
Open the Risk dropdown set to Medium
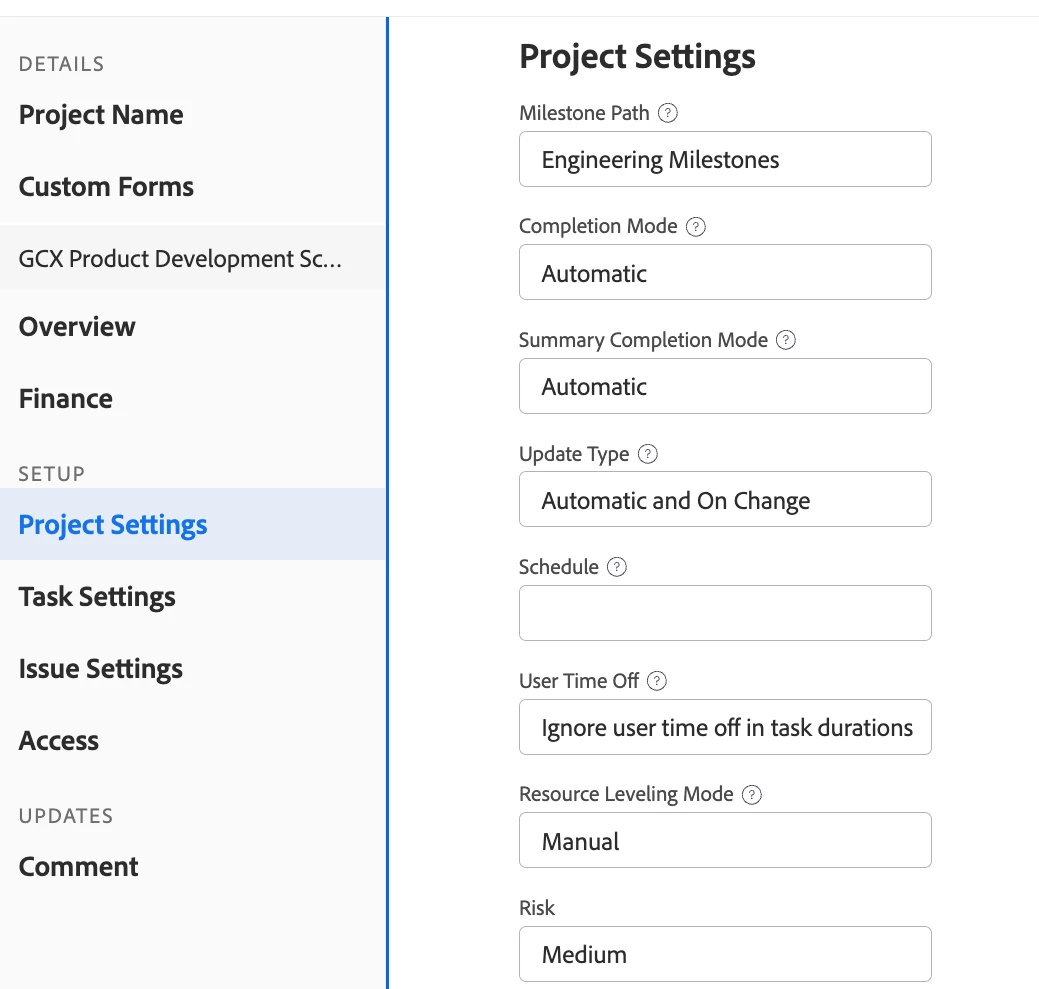click(x=725, y=954)
